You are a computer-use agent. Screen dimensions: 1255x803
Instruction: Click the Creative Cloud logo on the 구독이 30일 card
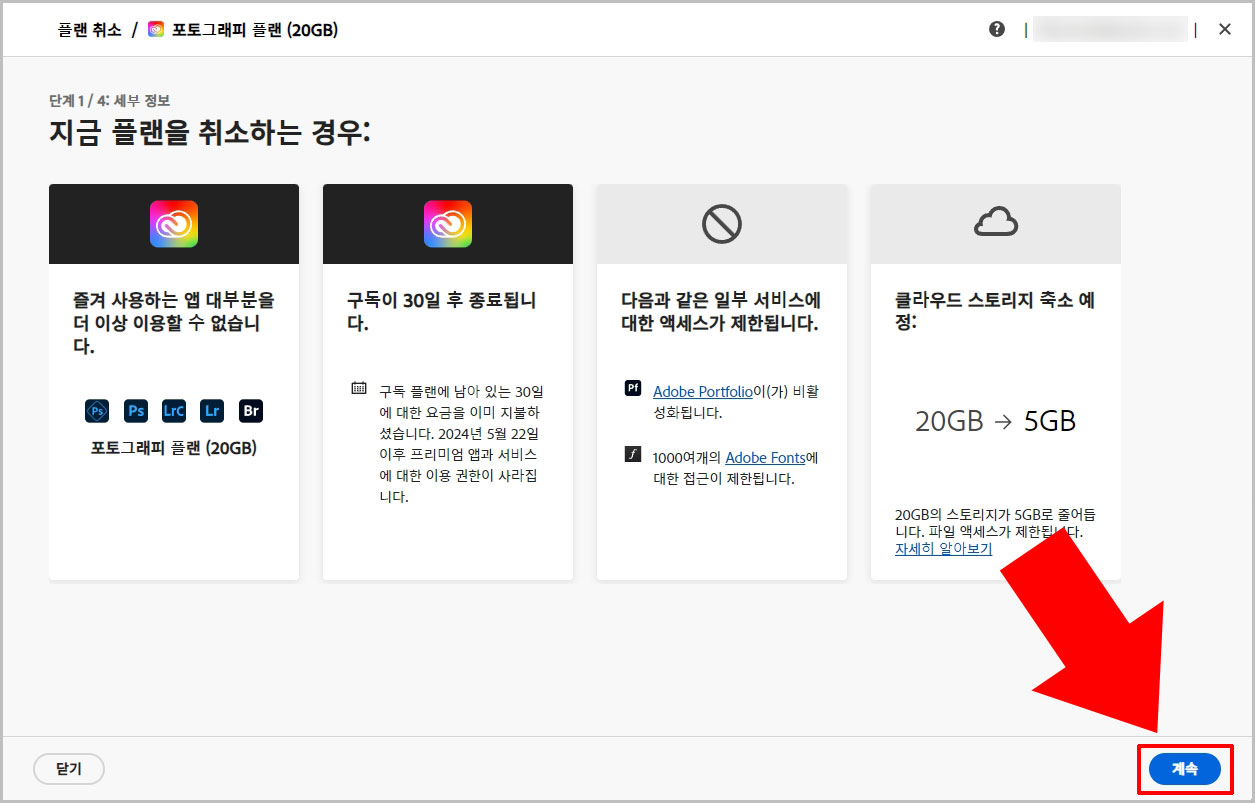click(448, 224)
